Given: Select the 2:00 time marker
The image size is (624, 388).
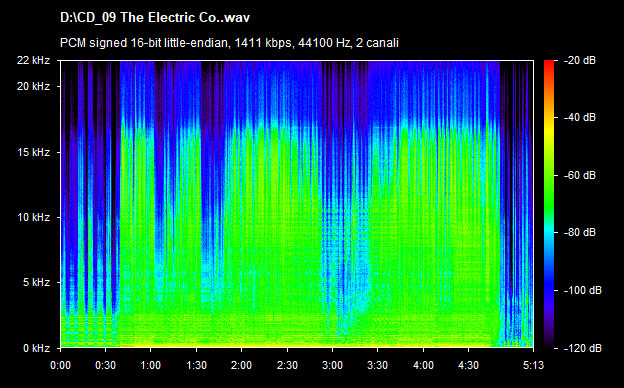Looking at the screenshot, I should (241, 365).
